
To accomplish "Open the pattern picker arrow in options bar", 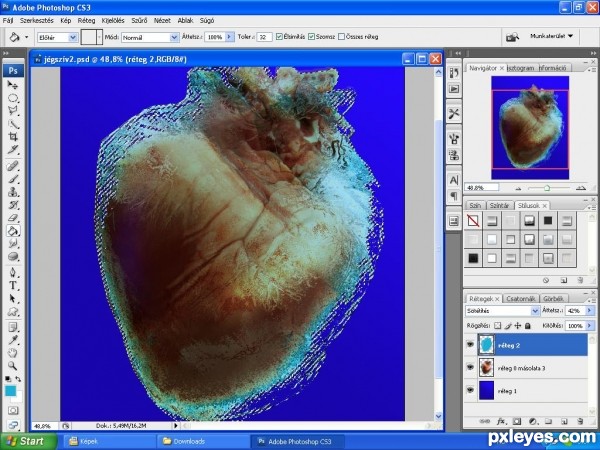I will (x=99, y=37).
